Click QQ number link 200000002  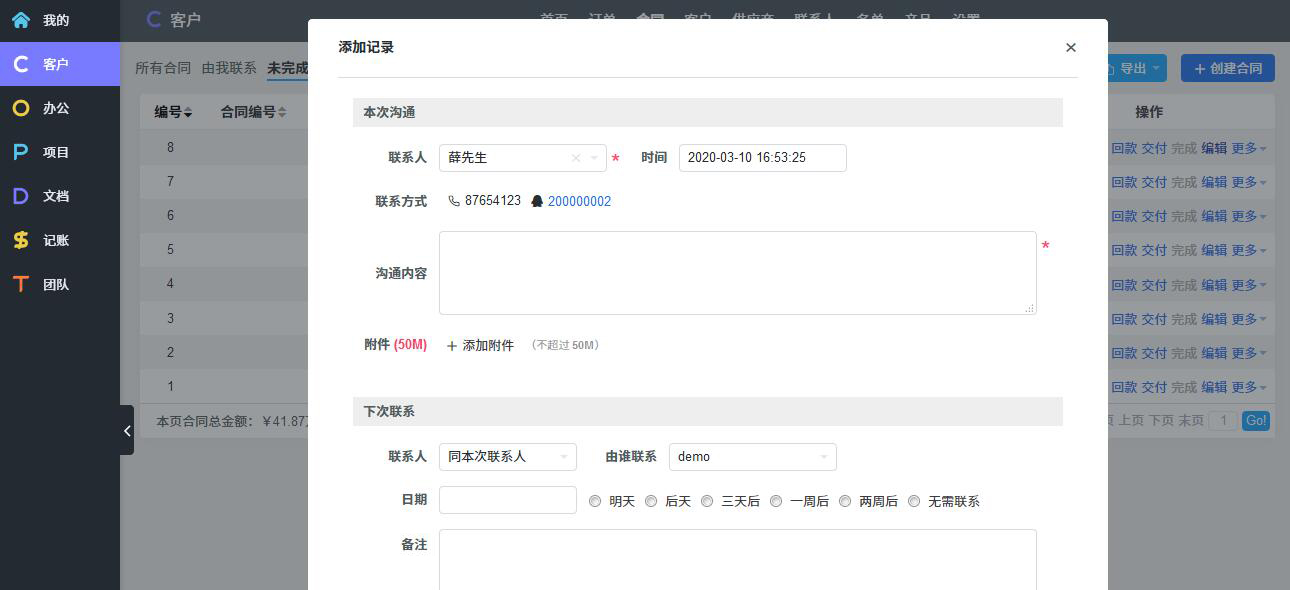(579, 201)
